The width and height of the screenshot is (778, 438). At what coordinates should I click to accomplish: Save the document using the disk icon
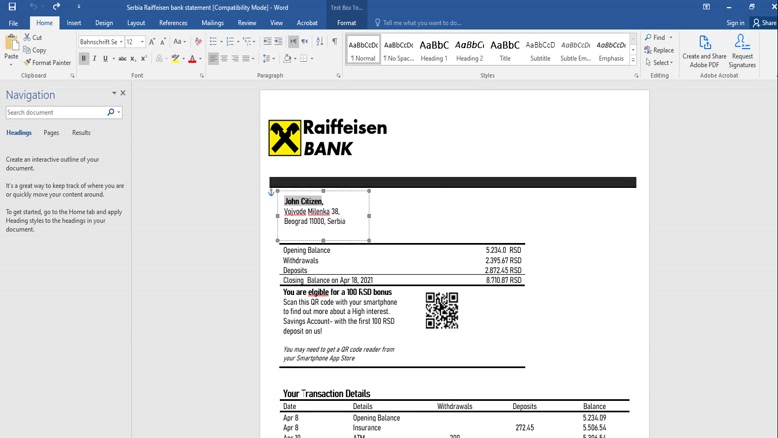tap(12, 7)
